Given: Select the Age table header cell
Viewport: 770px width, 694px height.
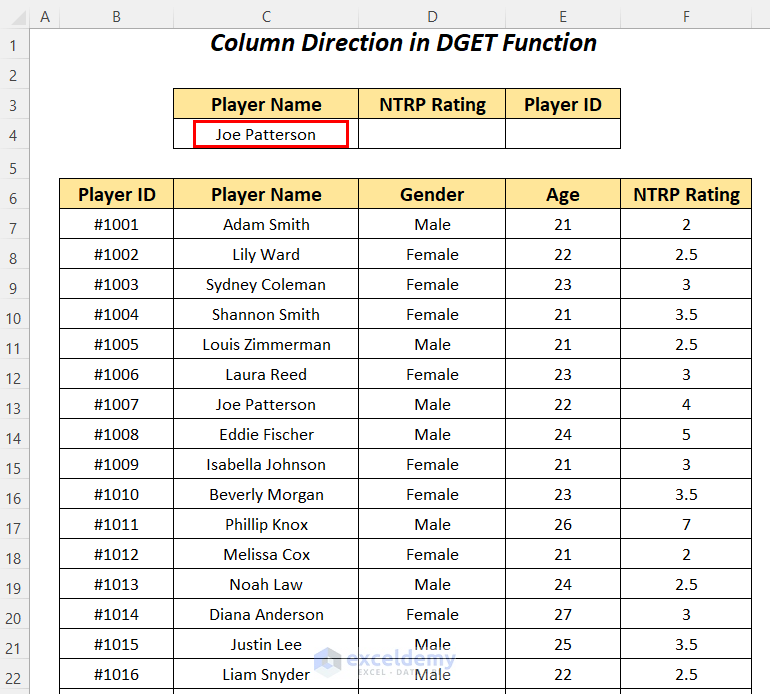Looking at the screenshot, I should click(x=563, y=194).
